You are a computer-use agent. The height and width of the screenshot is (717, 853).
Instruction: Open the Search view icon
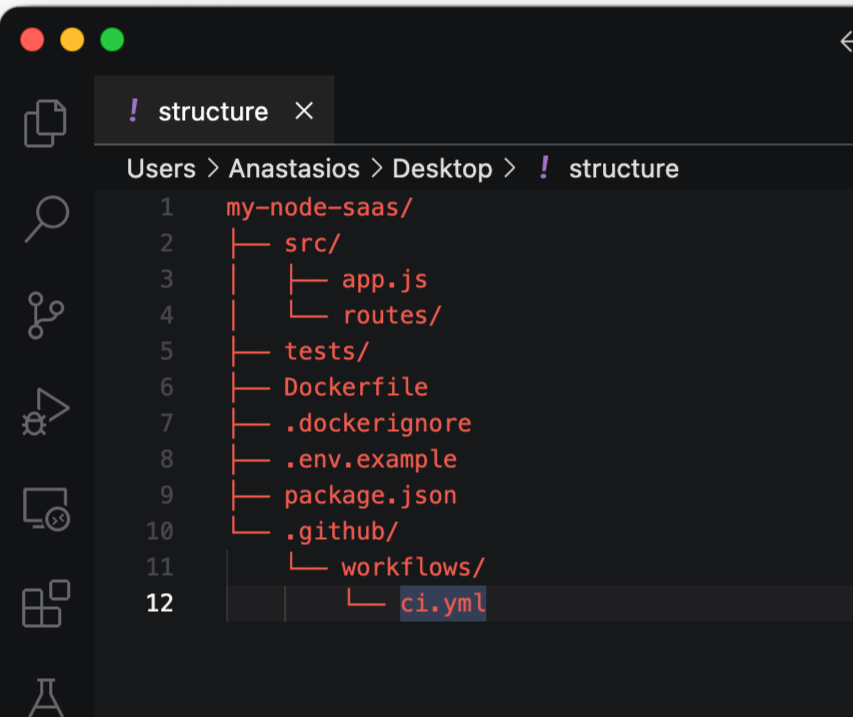pos(46,217)
